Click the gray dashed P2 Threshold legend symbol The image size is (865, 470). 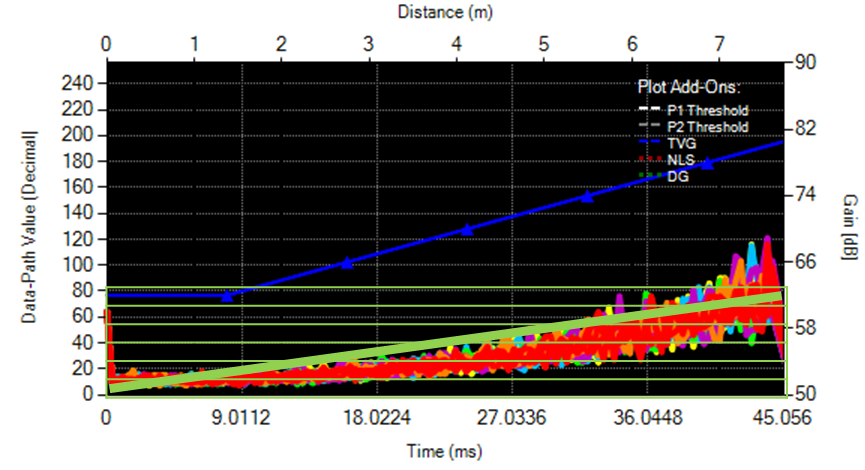tap(650, 126)
